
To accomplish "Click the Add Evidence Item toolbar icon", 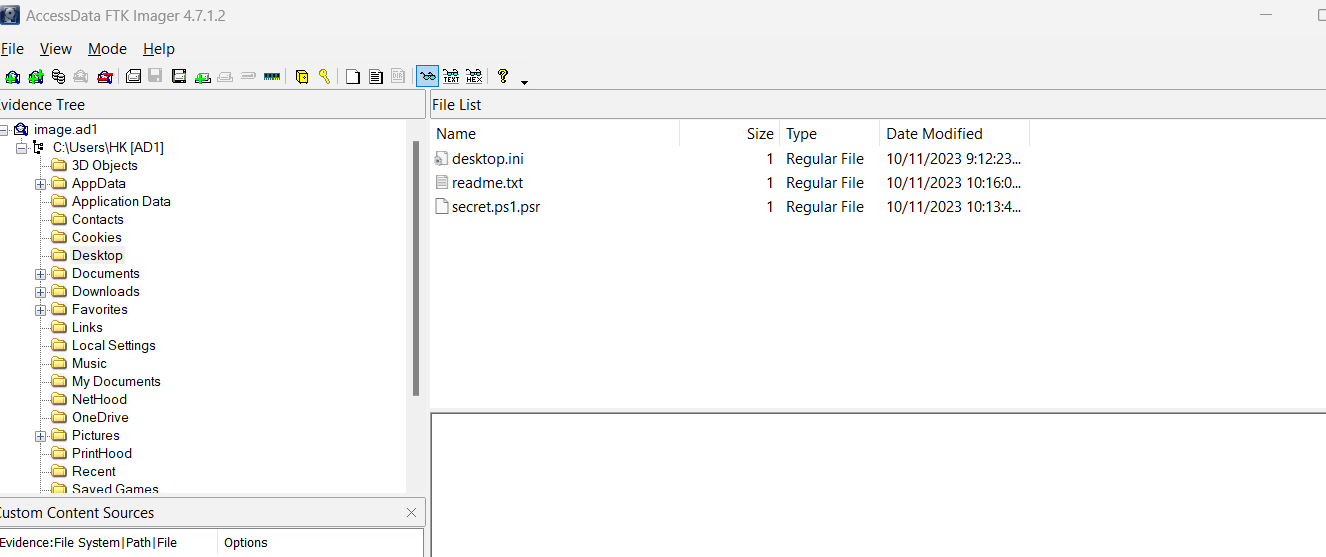I will (x=12, y=76).
